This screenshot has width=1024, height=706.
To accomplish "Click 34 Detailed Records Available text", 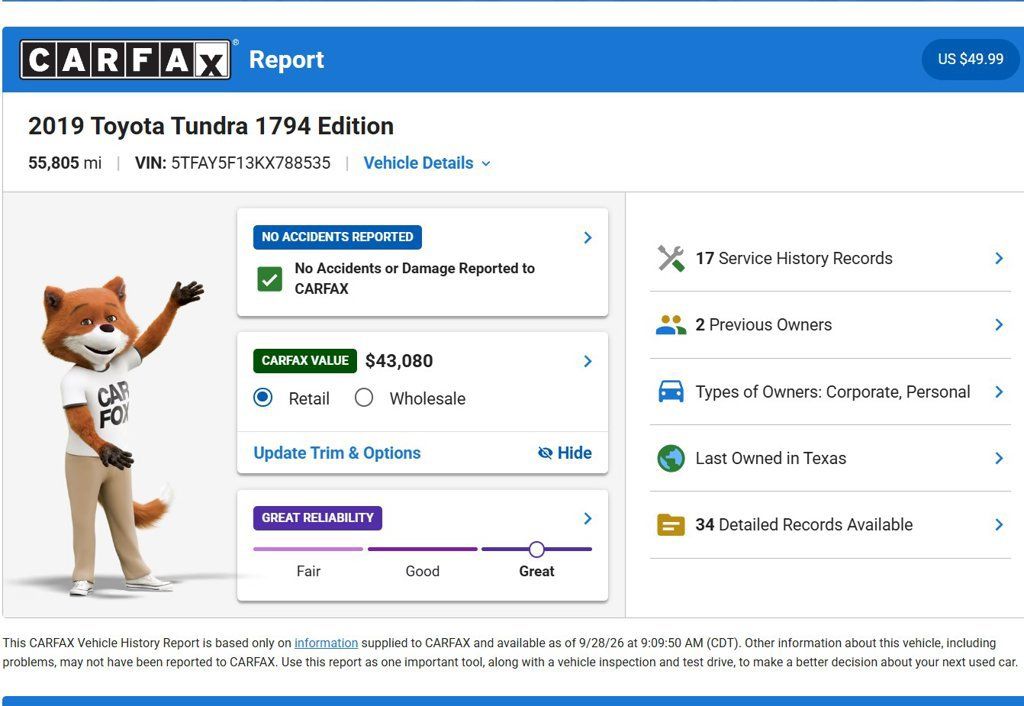I will (x=804, y=525).
